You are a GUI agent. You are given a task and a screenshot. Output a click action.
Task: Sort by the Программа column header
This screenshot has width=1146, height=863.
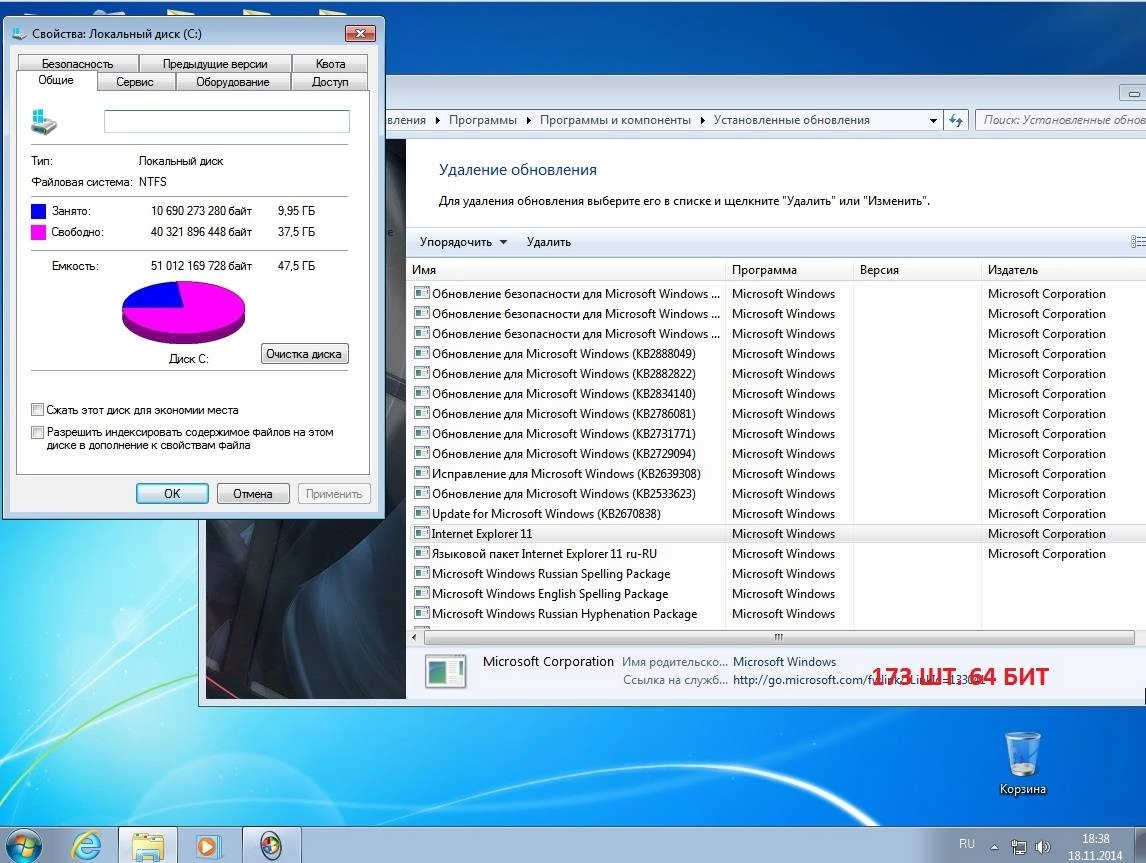pyautogui.click(x=789, y=270)
